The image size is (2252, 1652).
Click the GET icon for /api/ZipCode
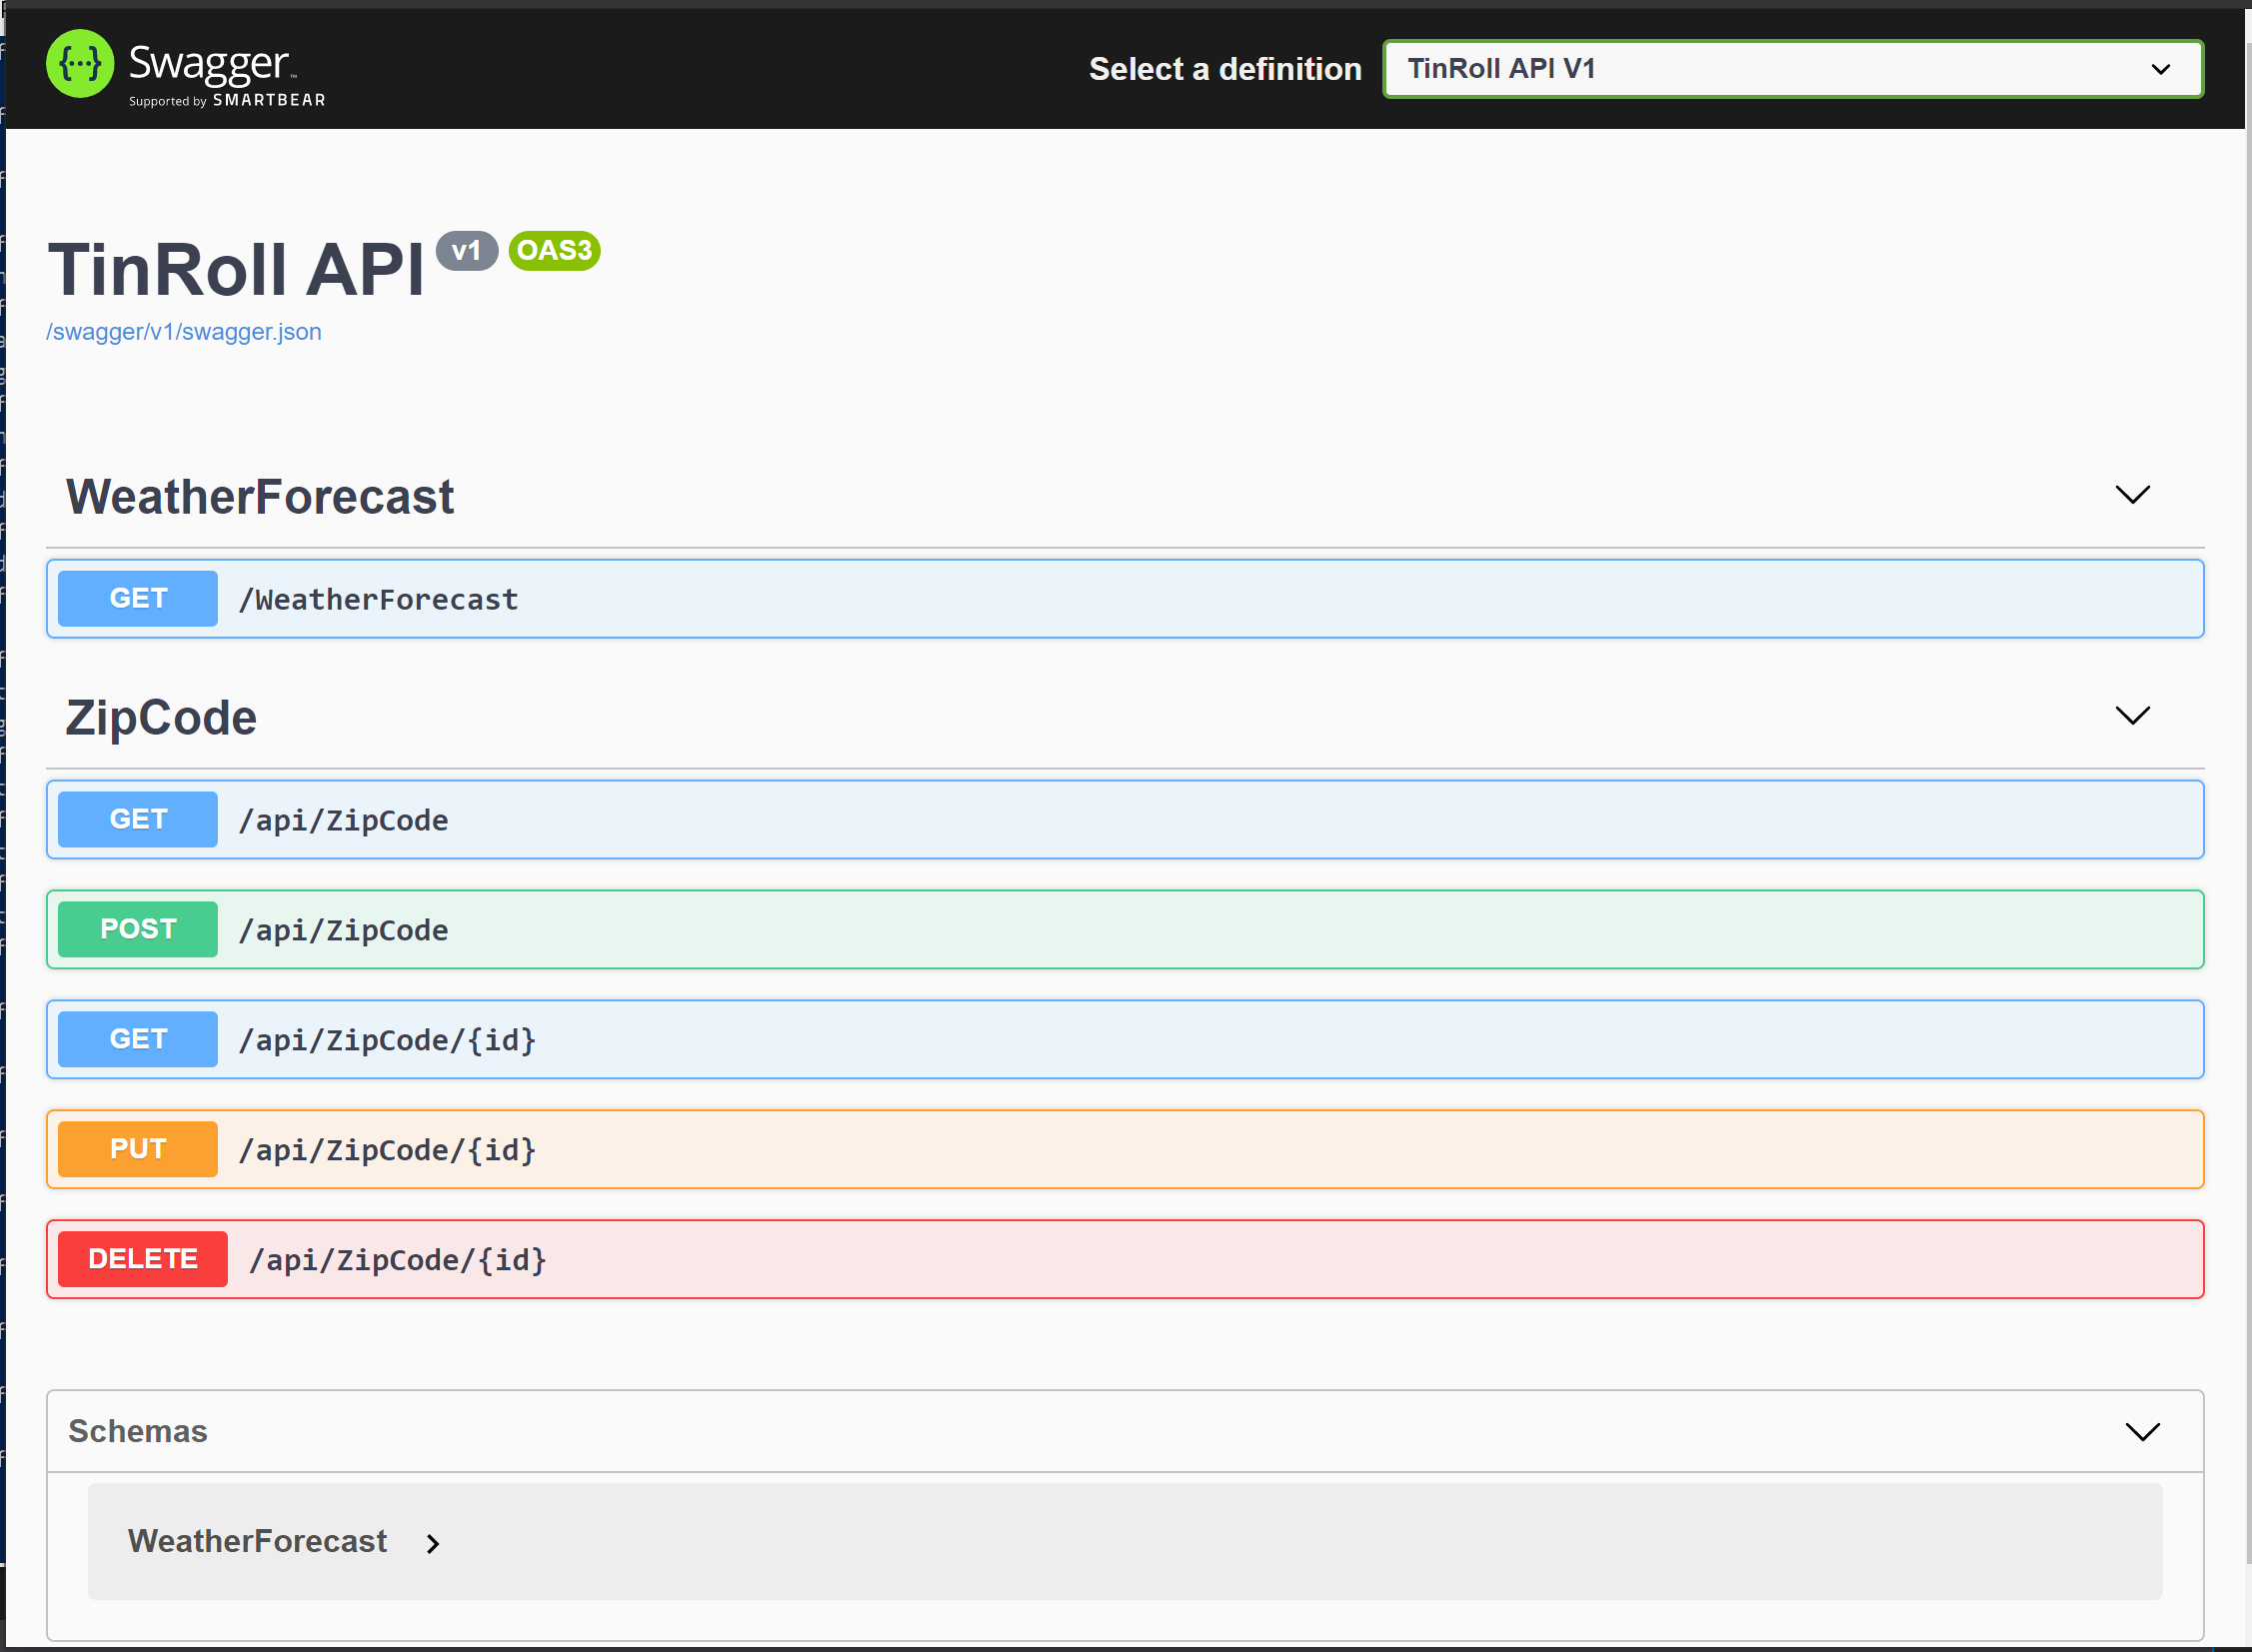[138, 819]
